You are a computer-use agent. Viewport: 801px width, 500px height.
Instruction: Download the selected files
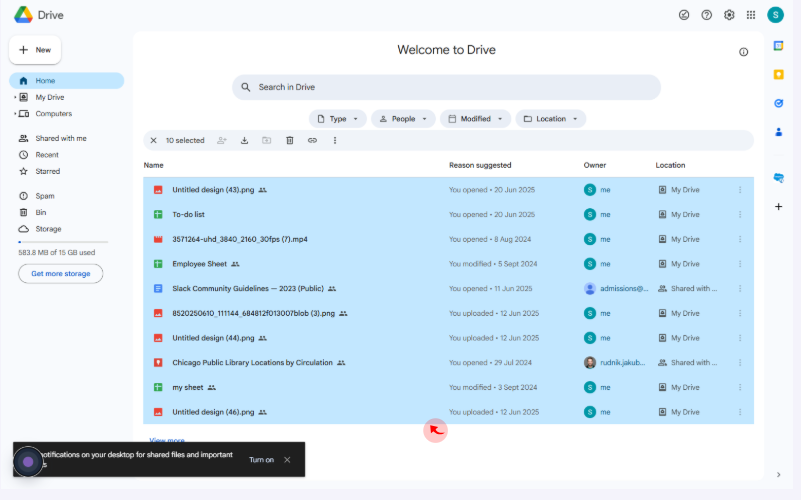tap(244, 140)
